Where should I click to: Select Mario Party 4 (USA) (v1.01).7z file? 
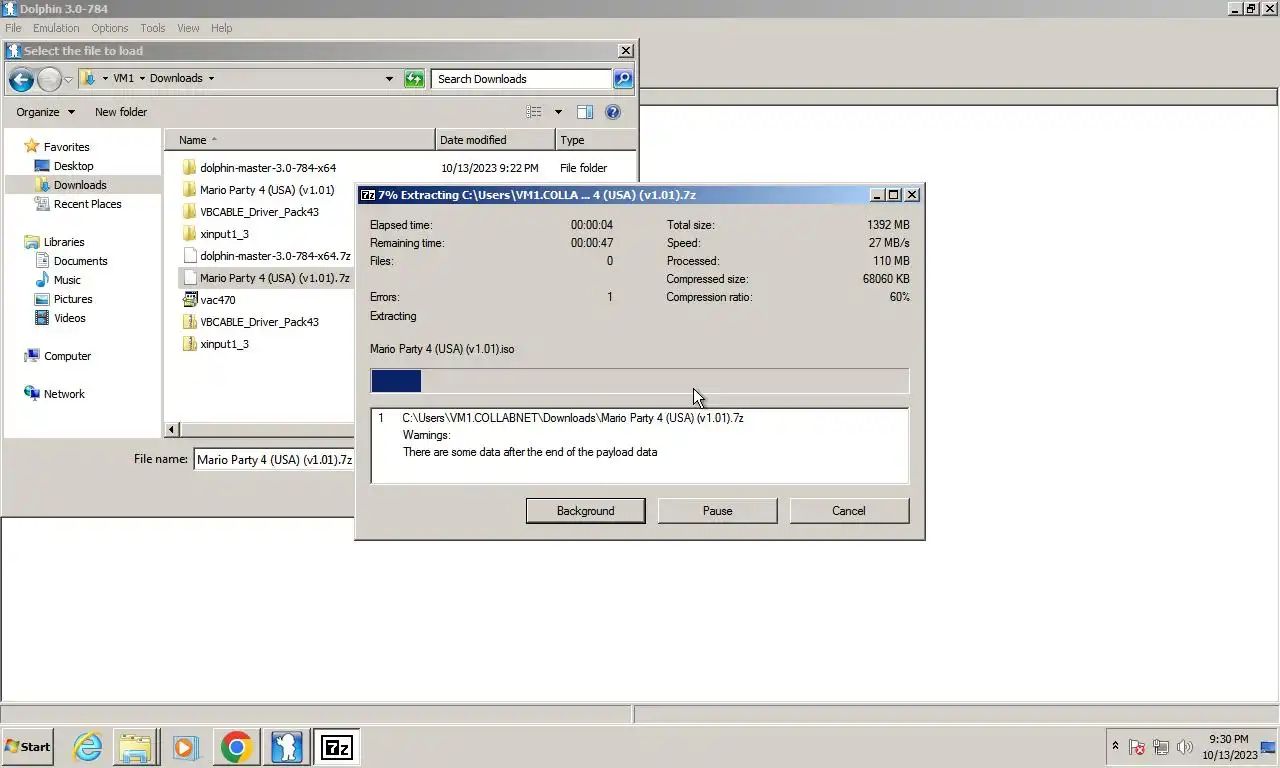(267, 278)
